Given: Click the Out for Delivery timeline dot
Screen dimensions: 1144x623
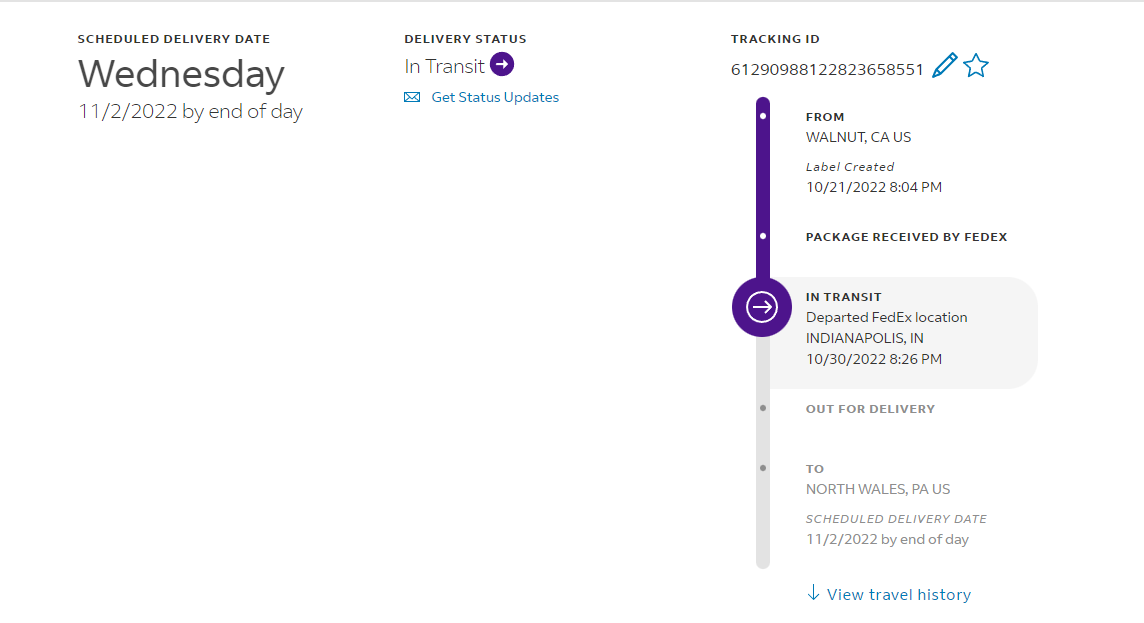Looking at the screenshot, I should point(763,408).
